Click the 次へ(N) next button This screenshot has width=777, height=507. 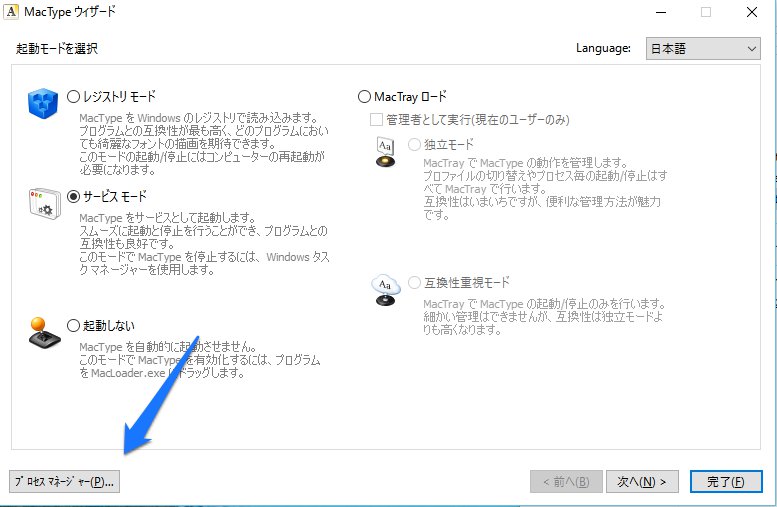click(642, 481)
